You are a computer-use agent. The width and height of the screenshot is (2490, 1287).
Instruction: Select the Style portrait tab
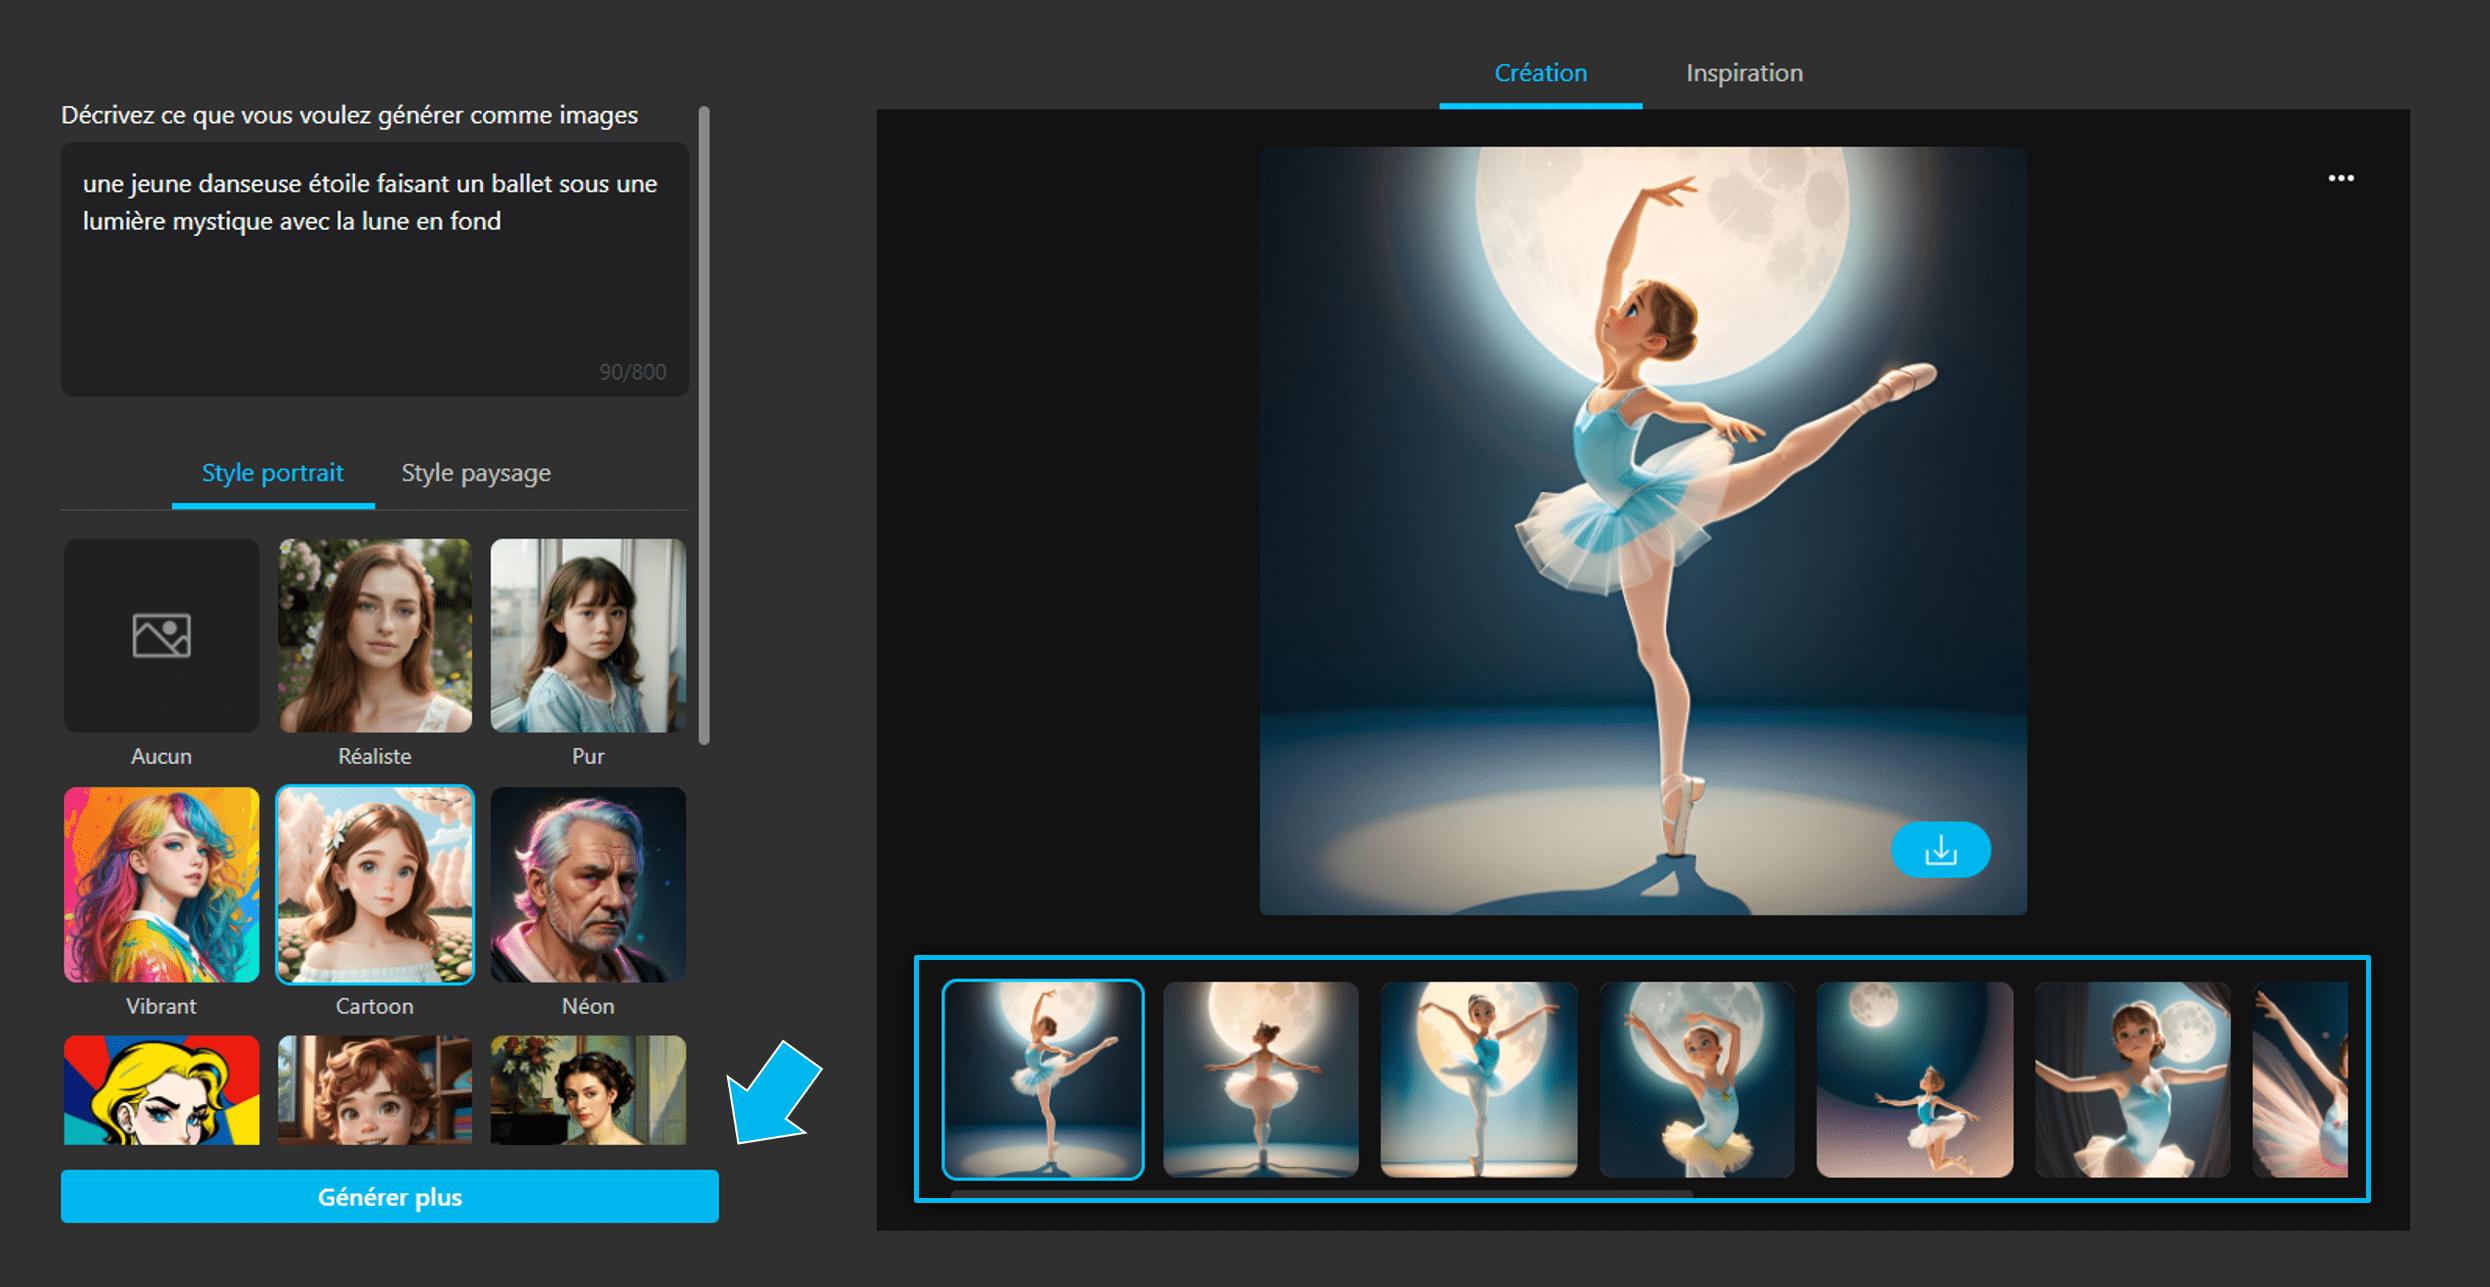click(x=272, y=473)
